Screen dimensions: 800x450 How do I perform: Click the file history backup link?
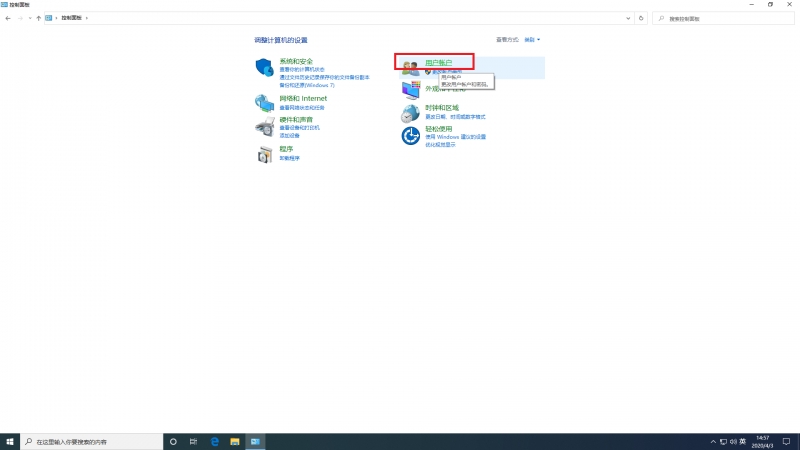[324, 78]
